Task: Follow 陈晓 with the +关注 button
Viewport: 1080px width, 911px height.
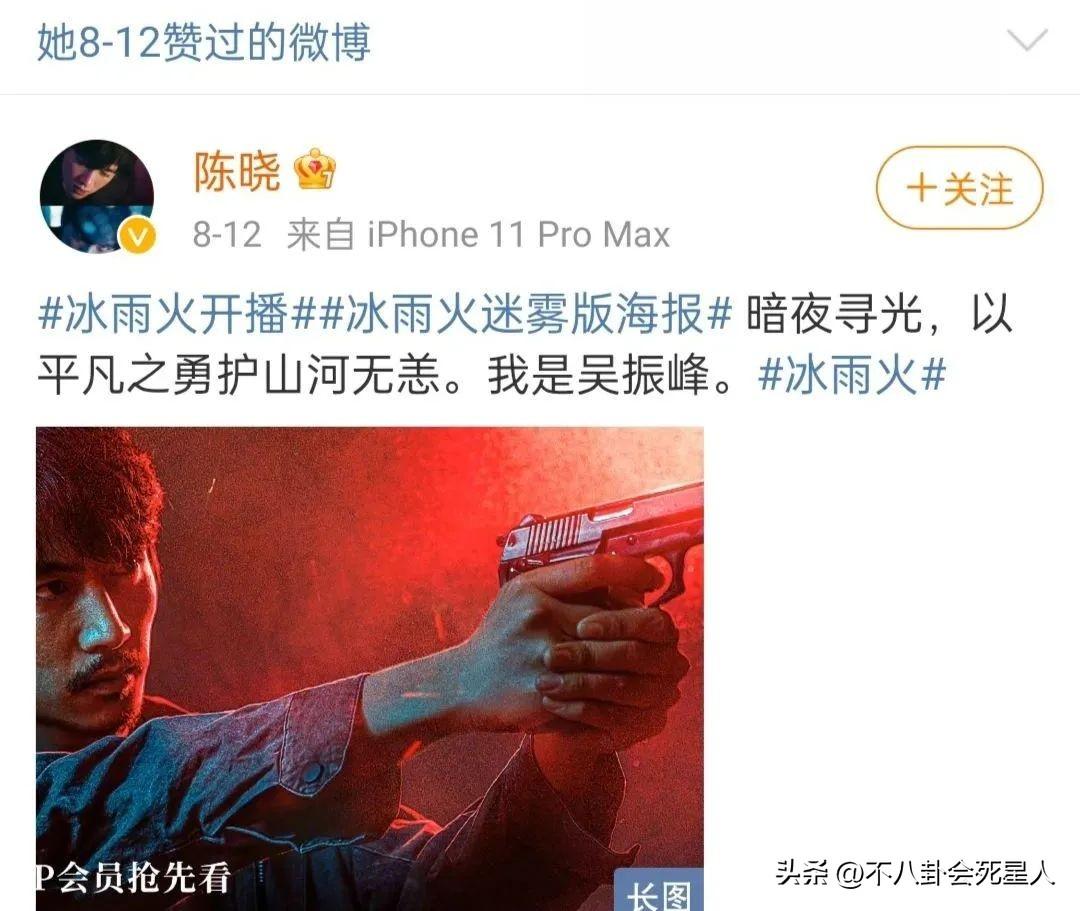Action: (x=959, y=188)
